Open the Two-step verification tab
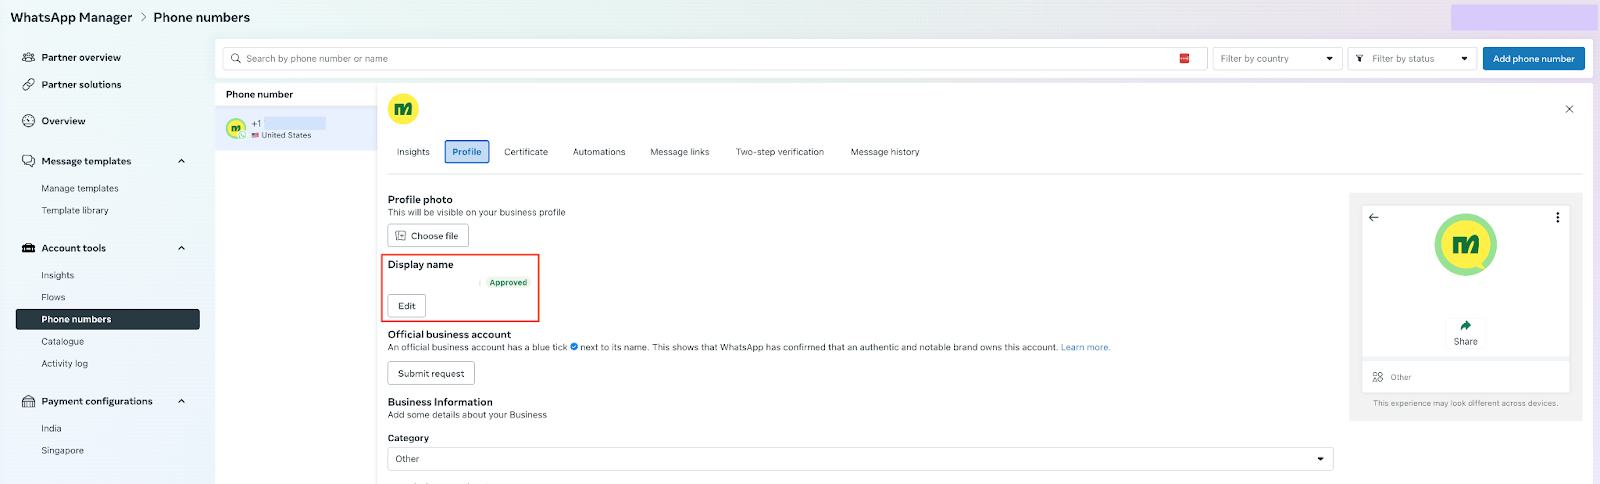Image resolution: width=1600 pixels, height=484 pixels. click(779, 152)
